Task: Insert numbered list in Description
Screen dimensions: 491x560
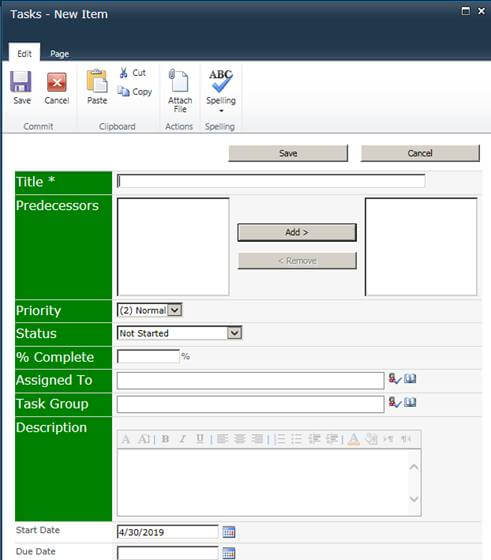Action: 279,439
